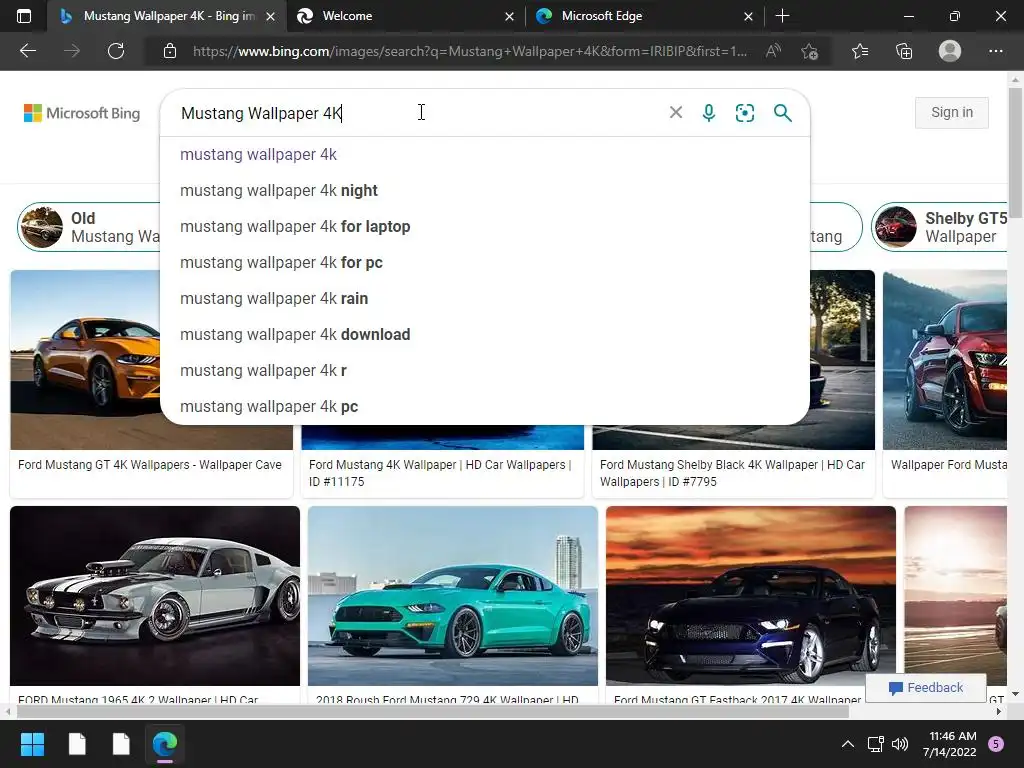
Task: Open Edge Settings and more menu
Action: coord(995,51)
